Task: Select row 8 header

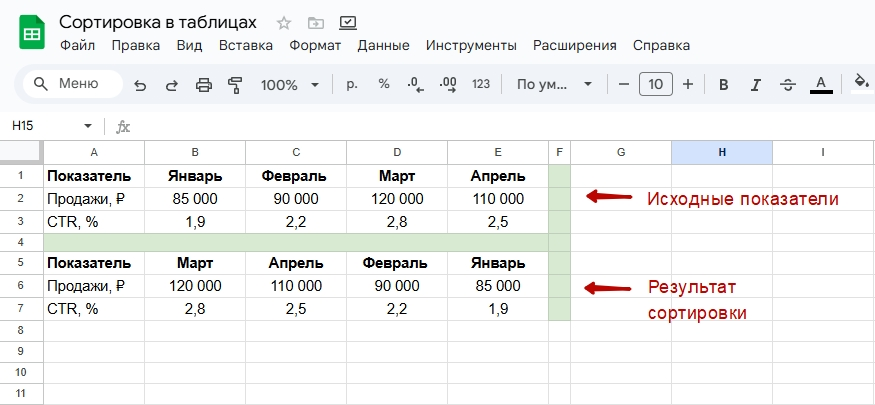Action: [21, 331]
